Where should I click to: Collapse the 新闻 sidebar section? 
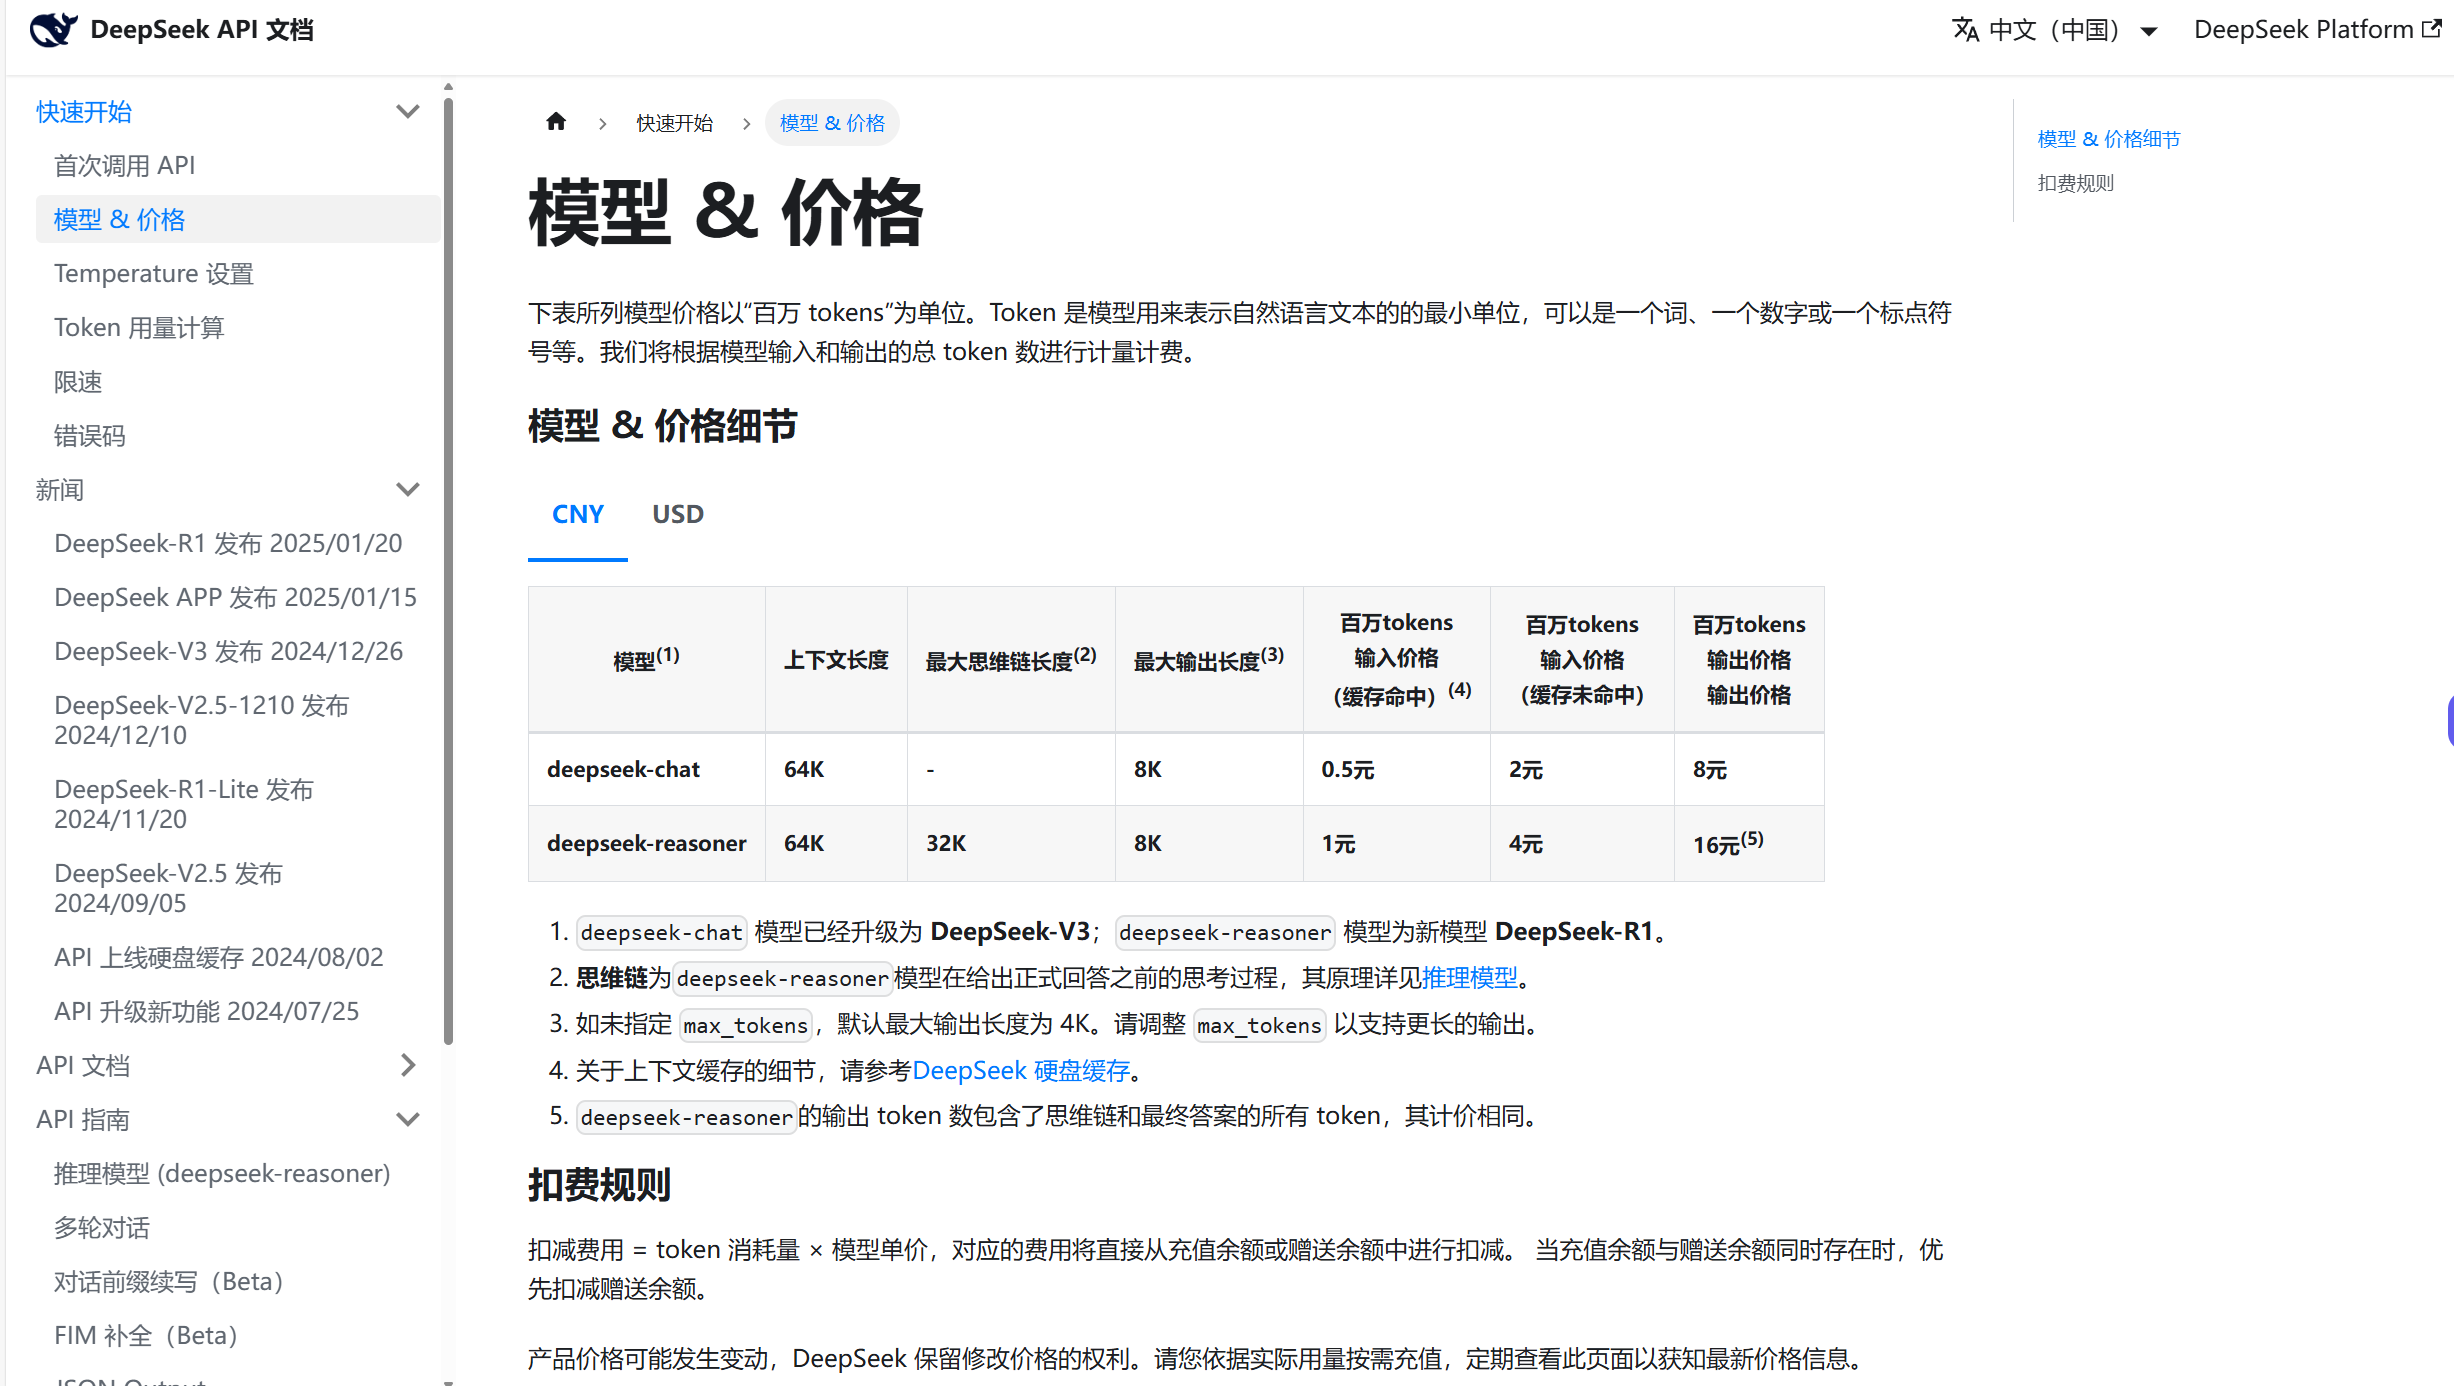(407, 489)
